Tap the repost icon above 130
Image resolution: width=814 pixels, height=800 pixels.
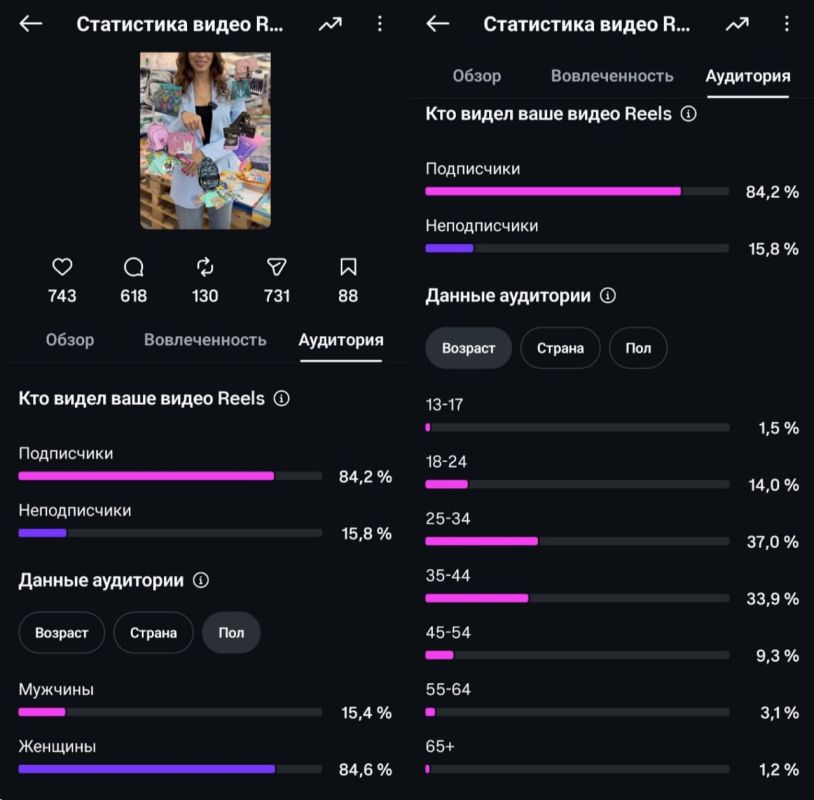point(205,267)
